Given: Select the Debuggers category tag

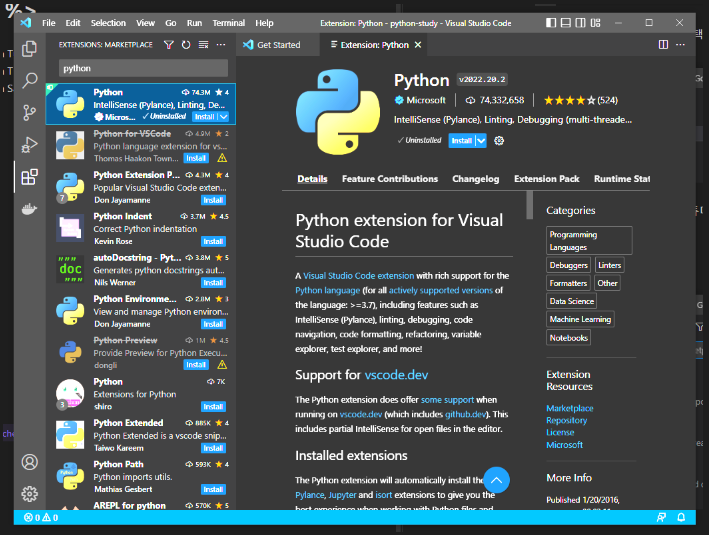Looking at the screenshot, I should coord(568,265).
